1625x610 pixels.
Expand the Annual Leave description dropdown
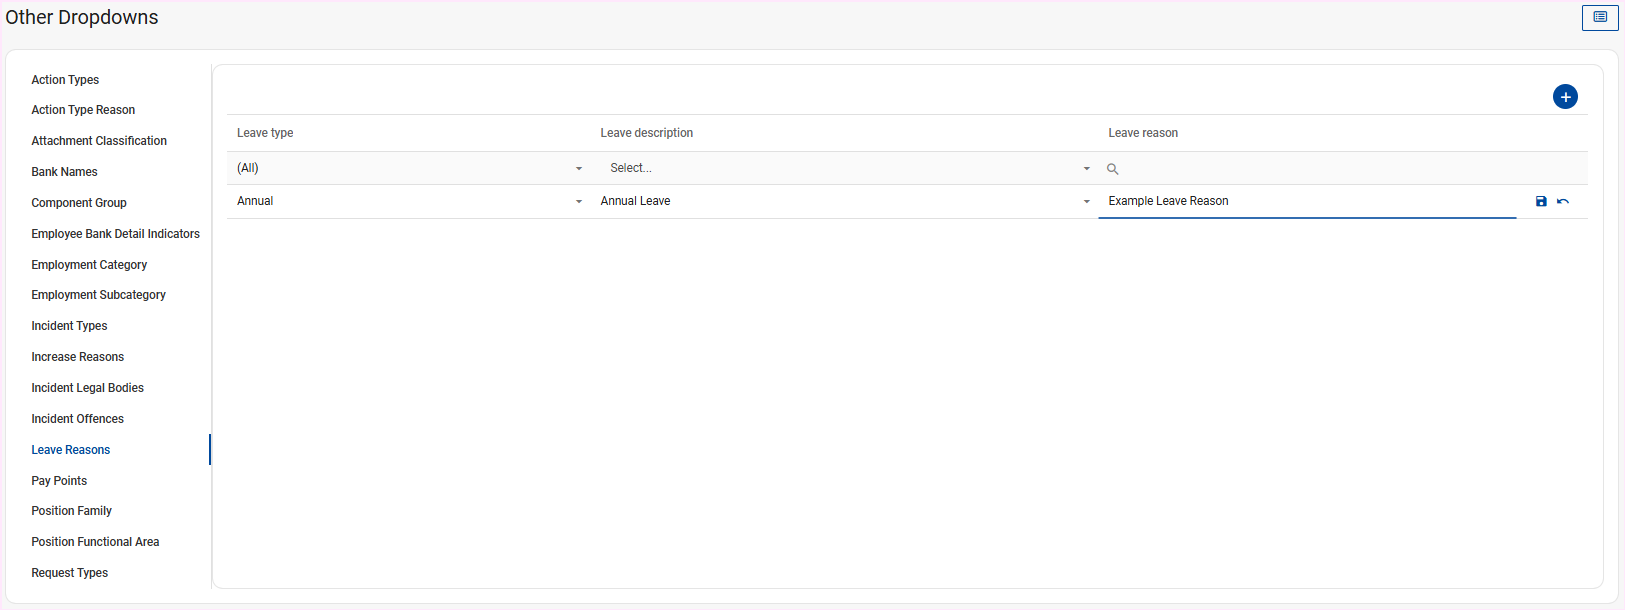[1086, 202]
